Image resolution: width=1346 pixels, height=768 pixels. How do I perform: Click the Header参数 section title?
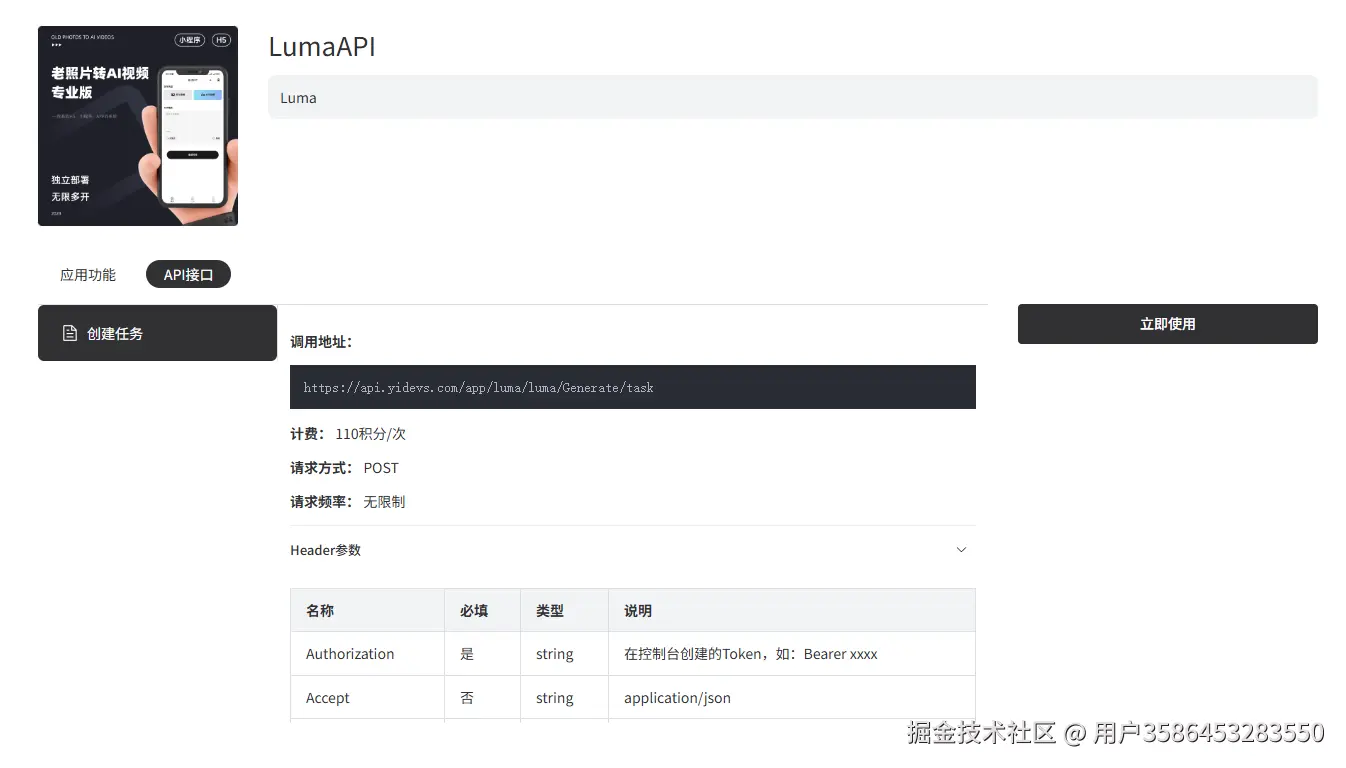coord(325,550)
